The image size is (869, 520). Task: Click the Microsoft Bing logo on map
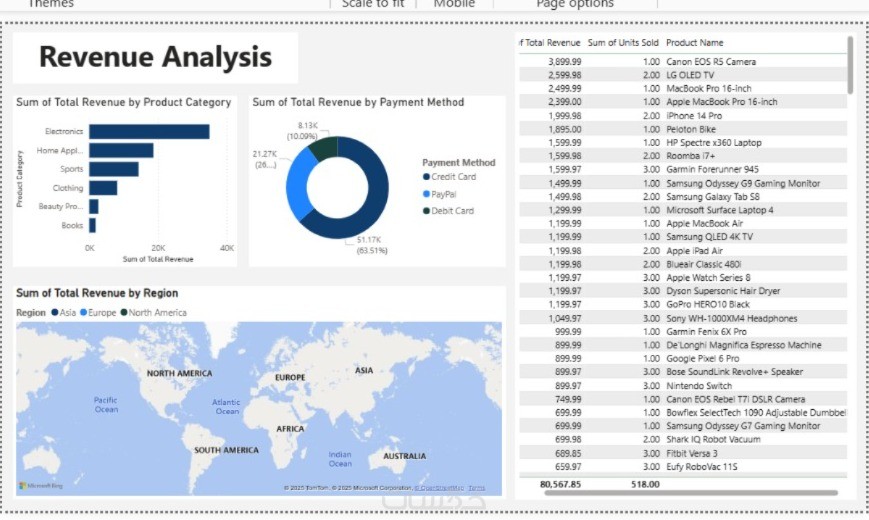point(41,486)
